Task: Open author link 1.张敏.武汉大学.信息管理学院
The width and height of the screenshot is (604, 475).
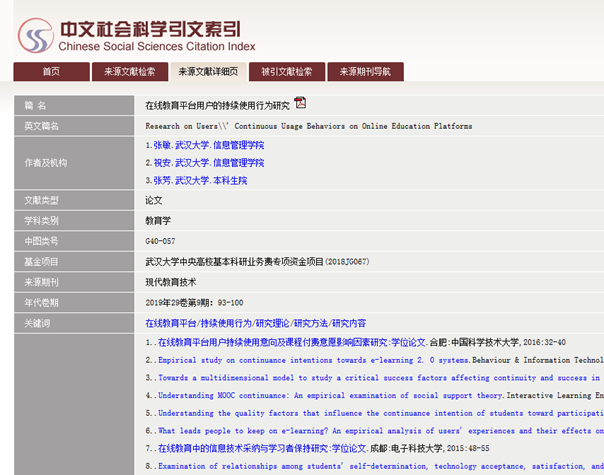Action: [x=205, y=145]
